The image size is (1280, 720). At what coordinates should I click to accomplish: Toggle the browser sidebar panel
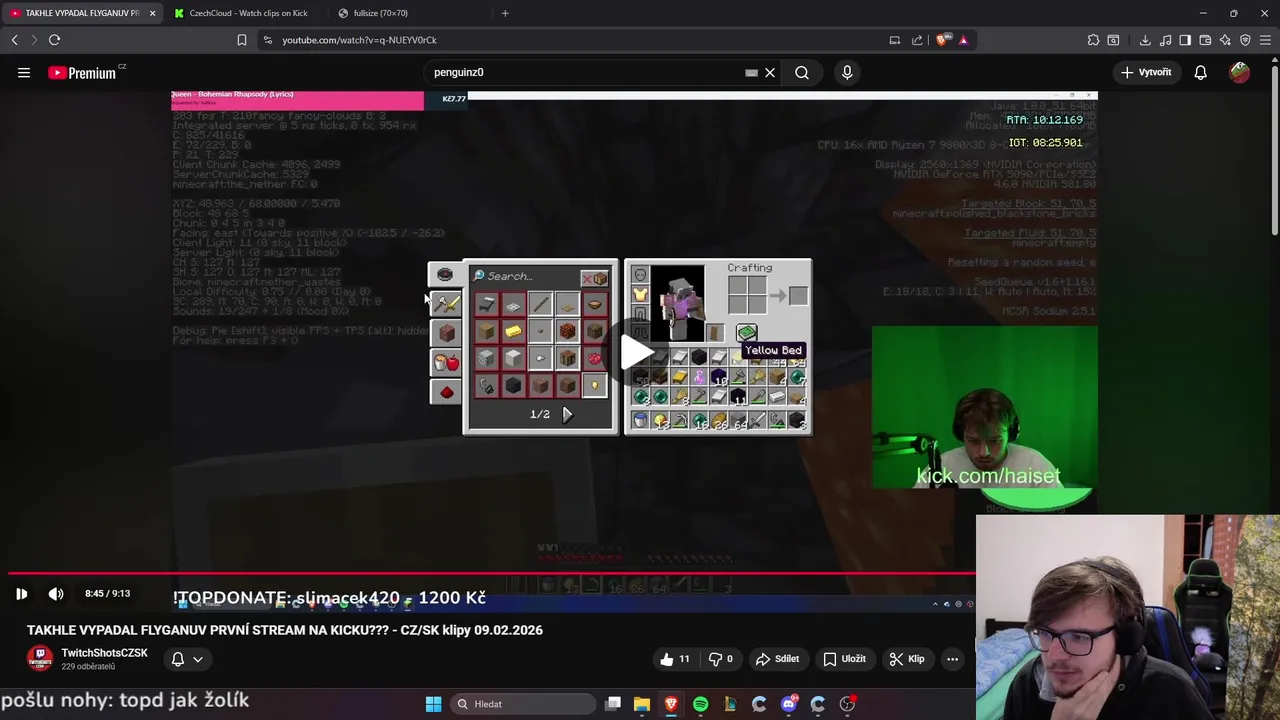[1185, 40]
